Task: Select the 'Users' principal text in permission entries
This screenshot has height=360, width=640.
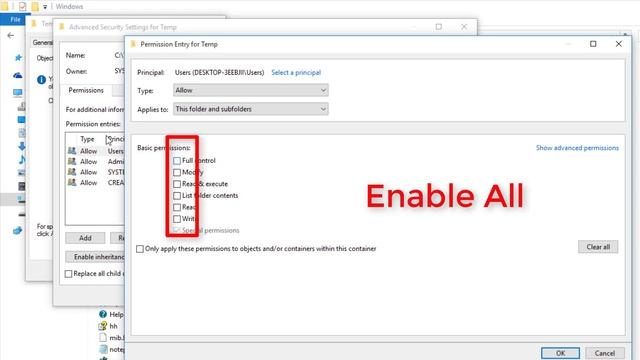Action: [x=116, y=151]
